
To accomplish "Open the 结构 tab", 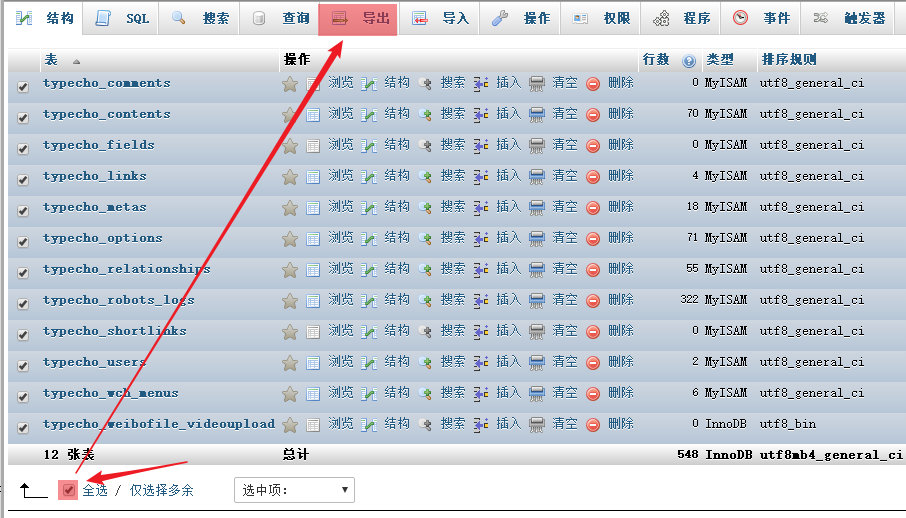I will click(45, 18).
